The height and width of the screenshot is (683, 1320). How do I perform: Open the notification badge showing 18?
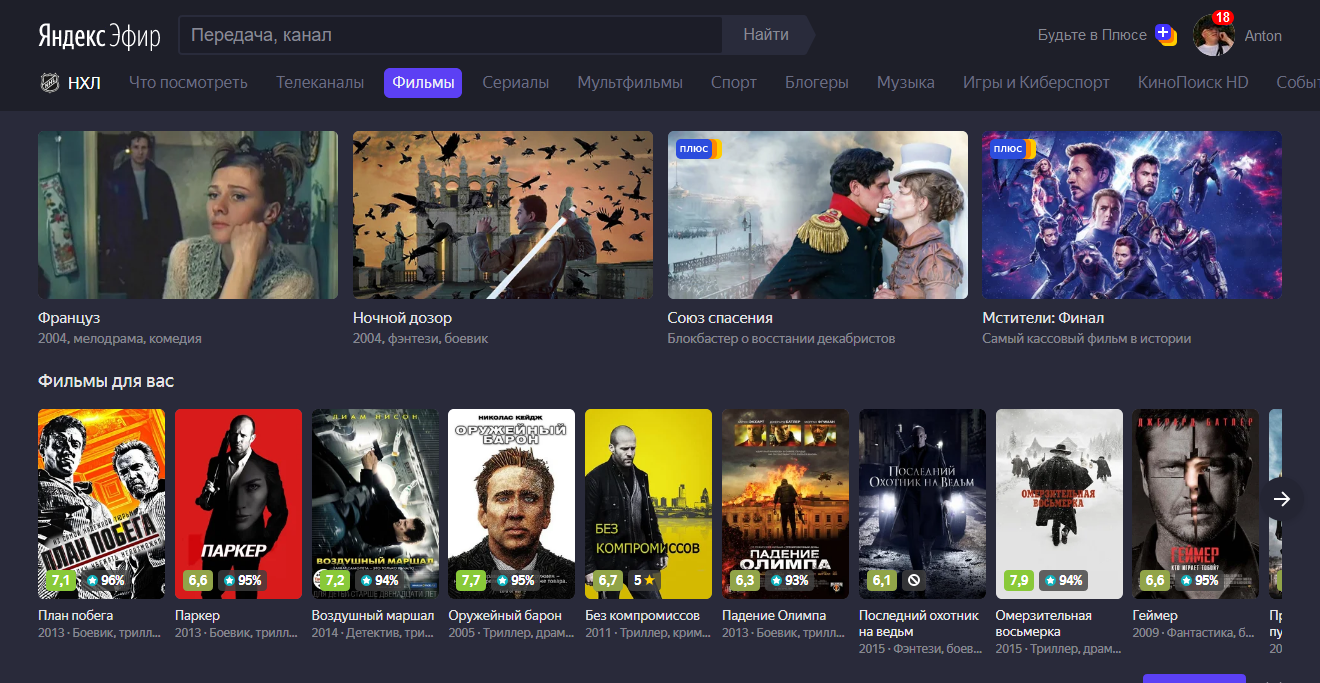tap(1222, 18)
